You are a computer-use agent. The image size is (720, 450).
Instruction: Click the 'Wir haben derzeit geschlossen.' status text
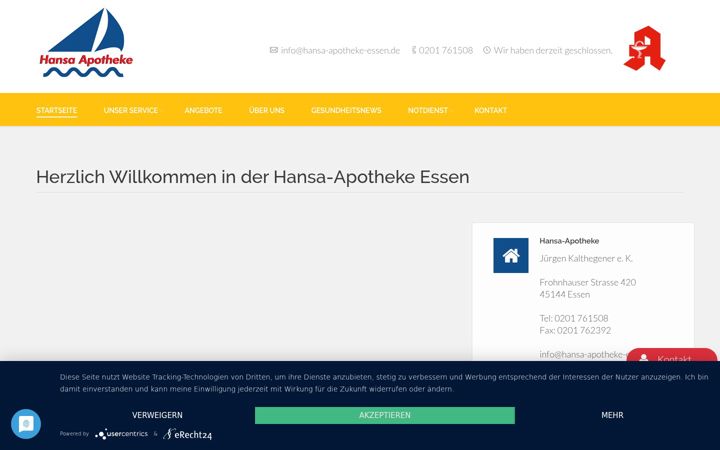pyautogui.click(x=553, y=51)
